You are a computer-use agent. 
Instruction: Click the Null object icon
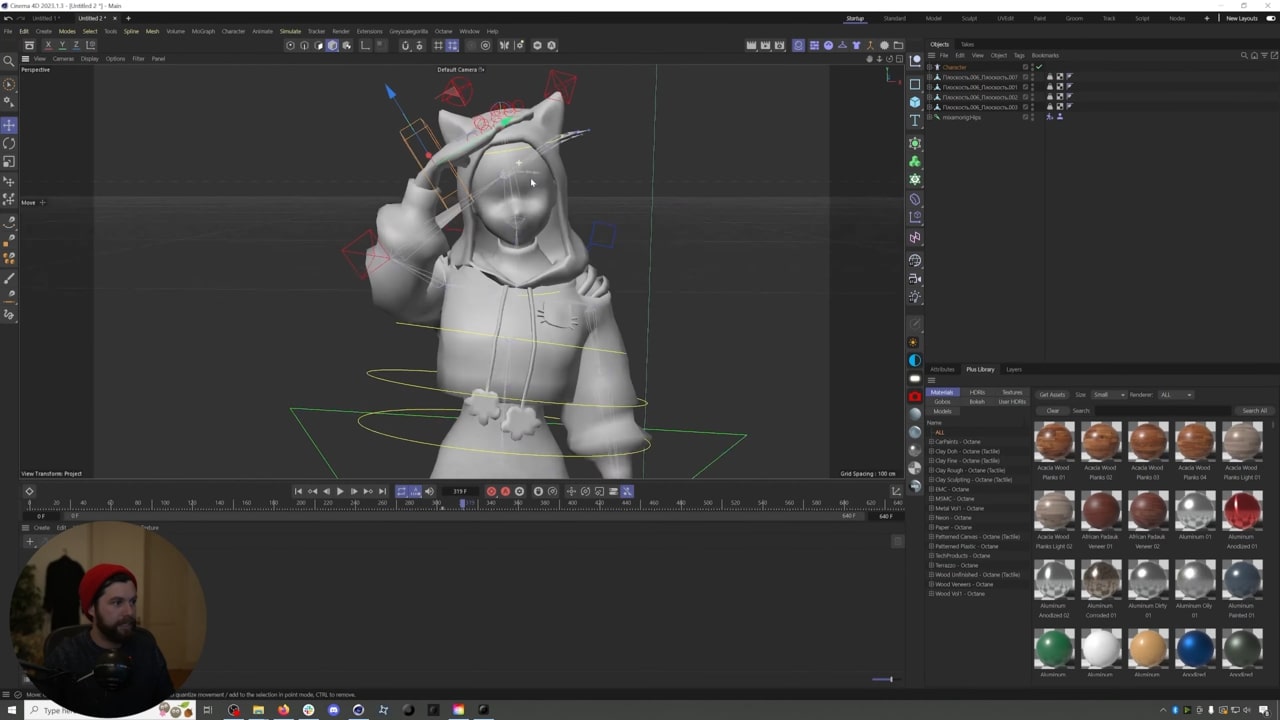pyautogui.click(x=915, y=61)
